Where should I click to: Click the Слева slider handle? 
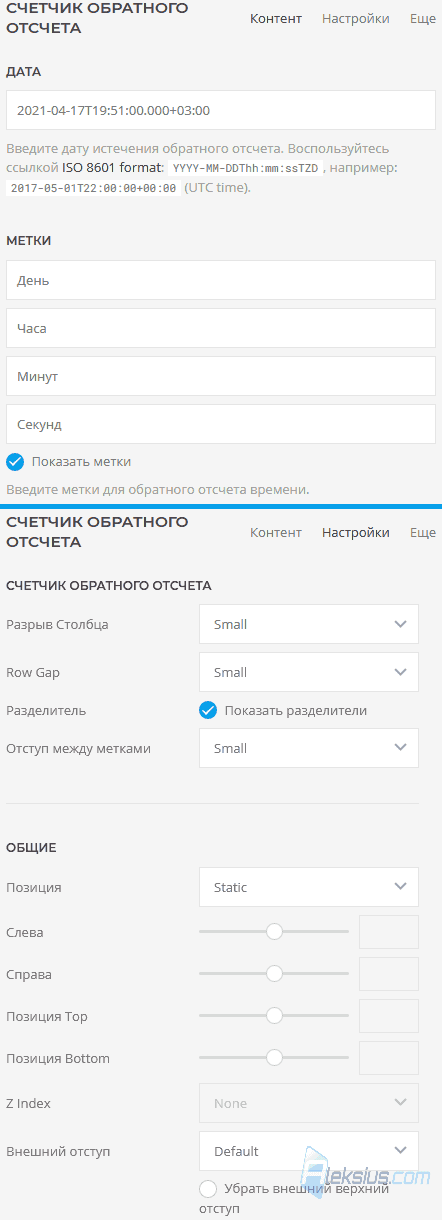pyautogui.click(x=274, y=932)
